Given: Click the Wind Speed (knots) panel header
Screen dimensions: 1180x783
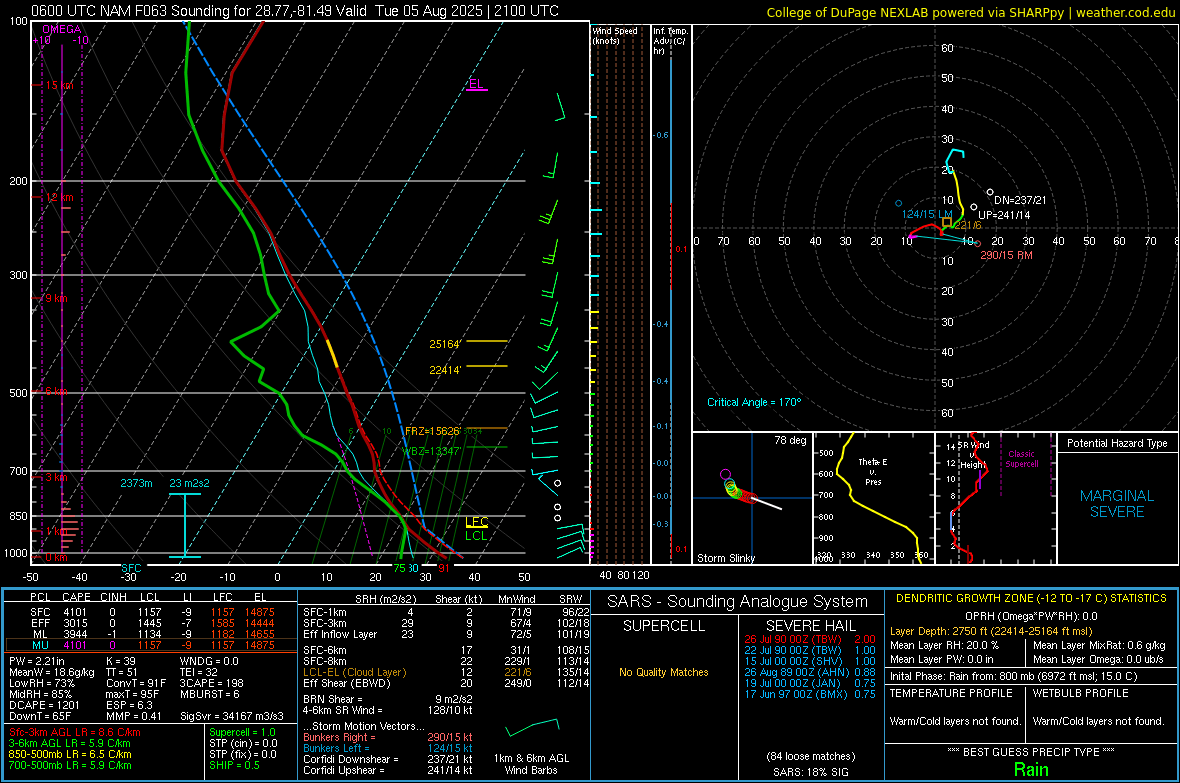Looking at the screenshot, I should [x=615, y=35].
